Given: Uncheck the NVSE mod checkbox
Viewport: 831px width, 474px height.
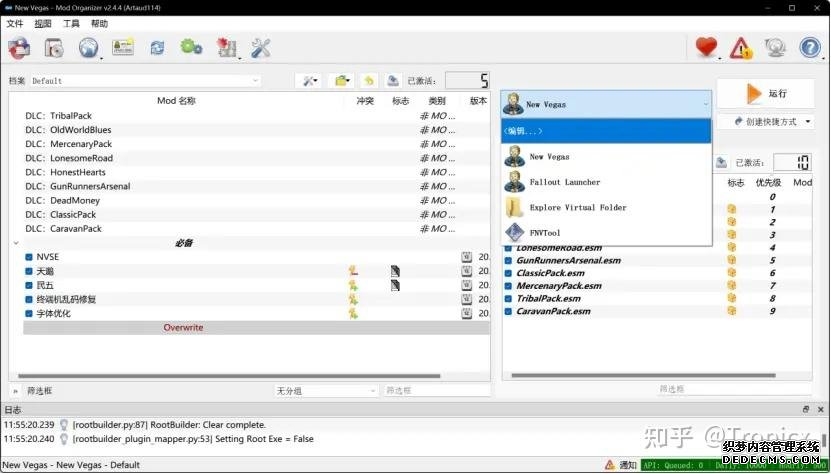Looking at the screenshot, I should [30, 257].
